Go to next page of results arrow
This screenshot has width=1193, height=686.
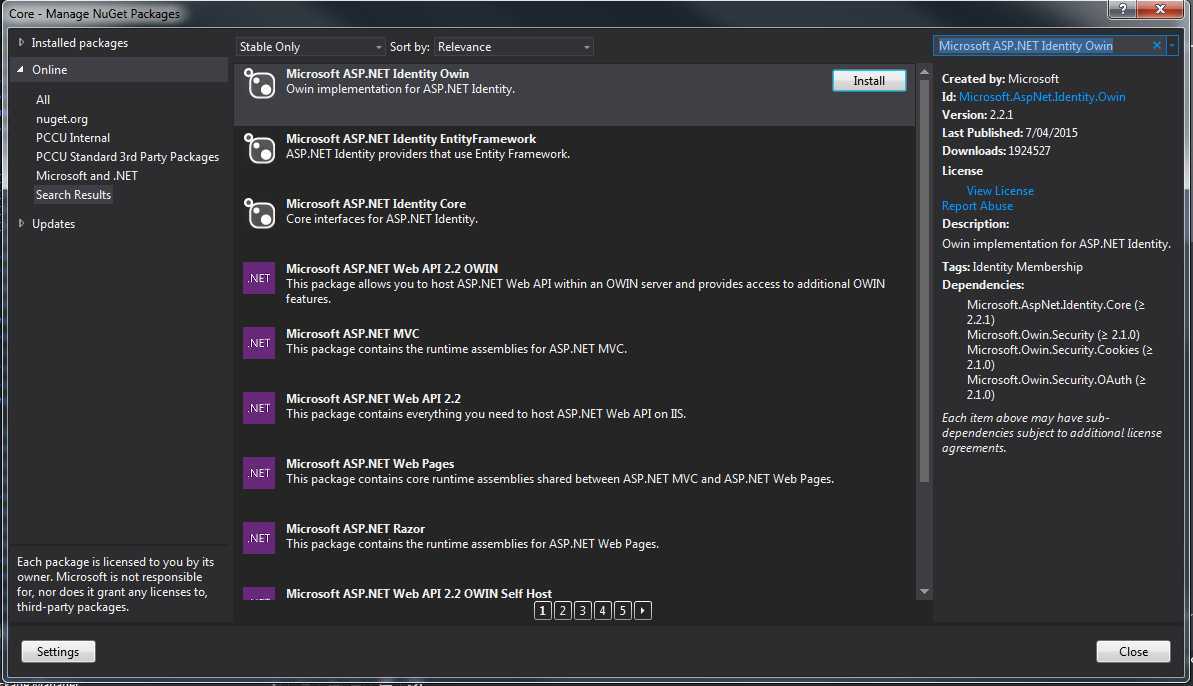[643, 611]
